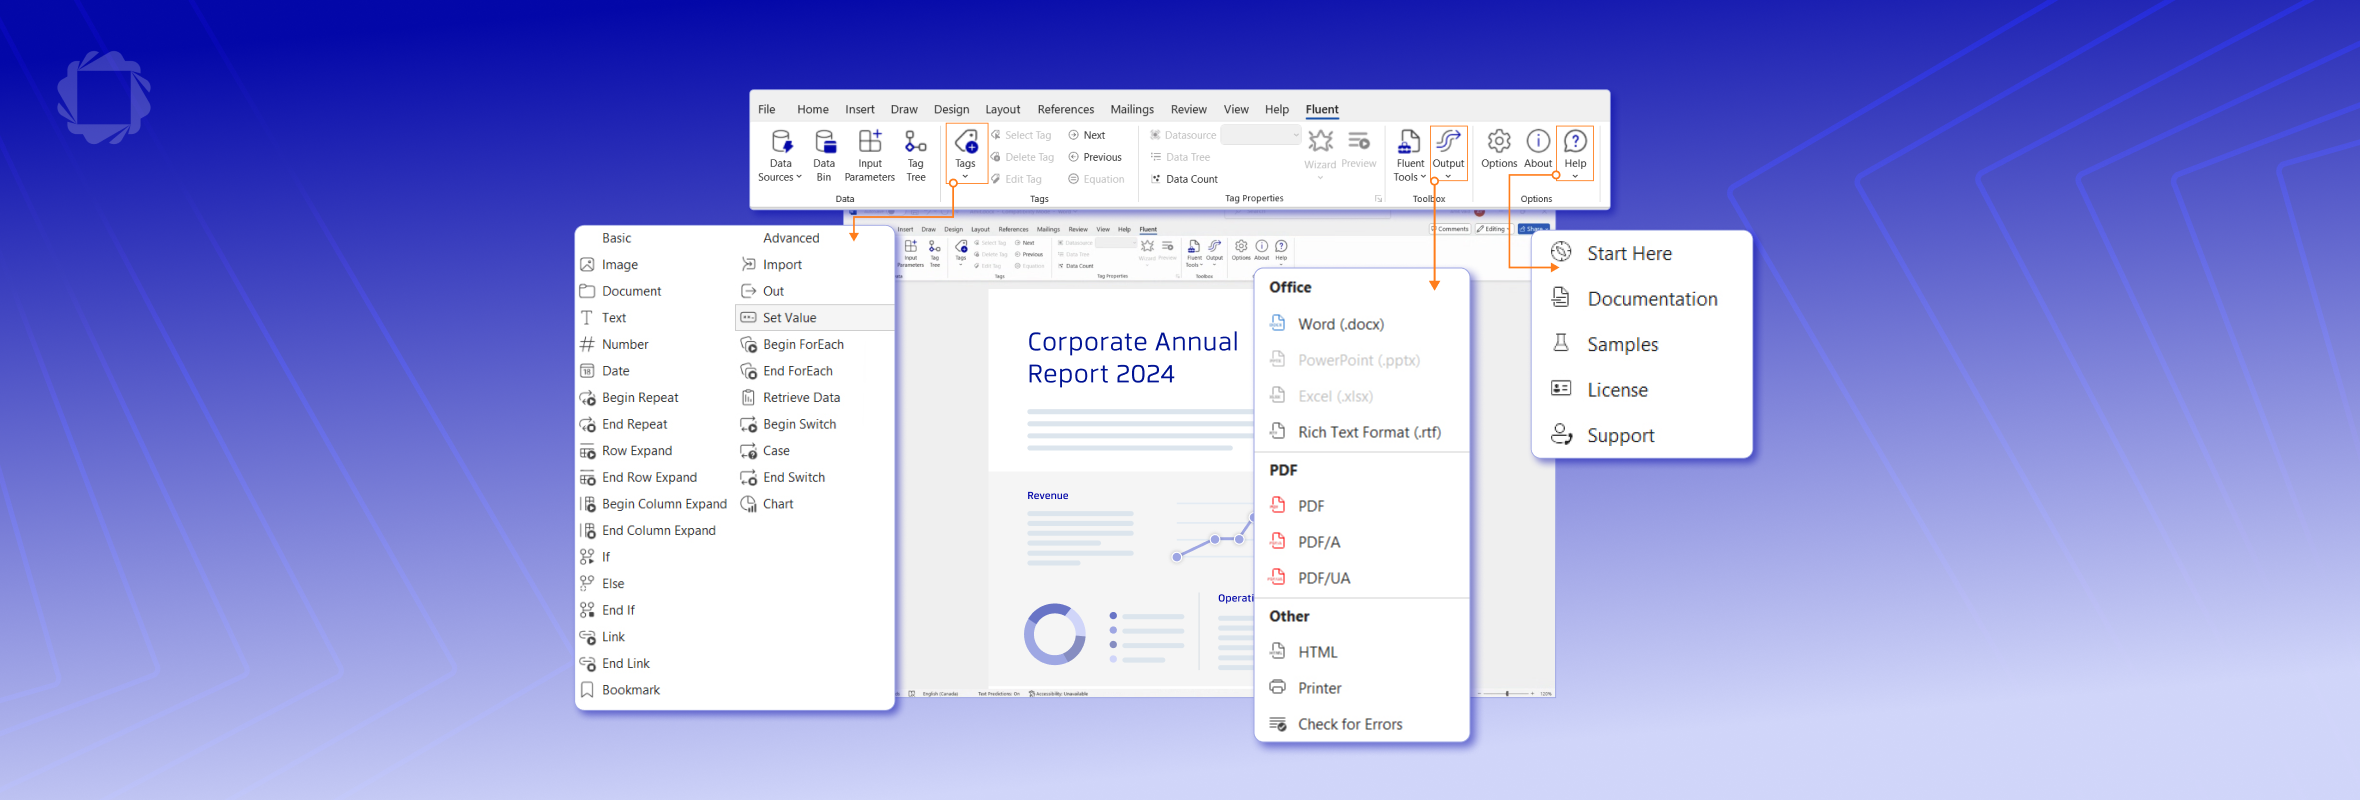2360x800 pixels.
Task: Launch the Wizard from the enlarged ribbon
Action: [x=1320, y=156]
